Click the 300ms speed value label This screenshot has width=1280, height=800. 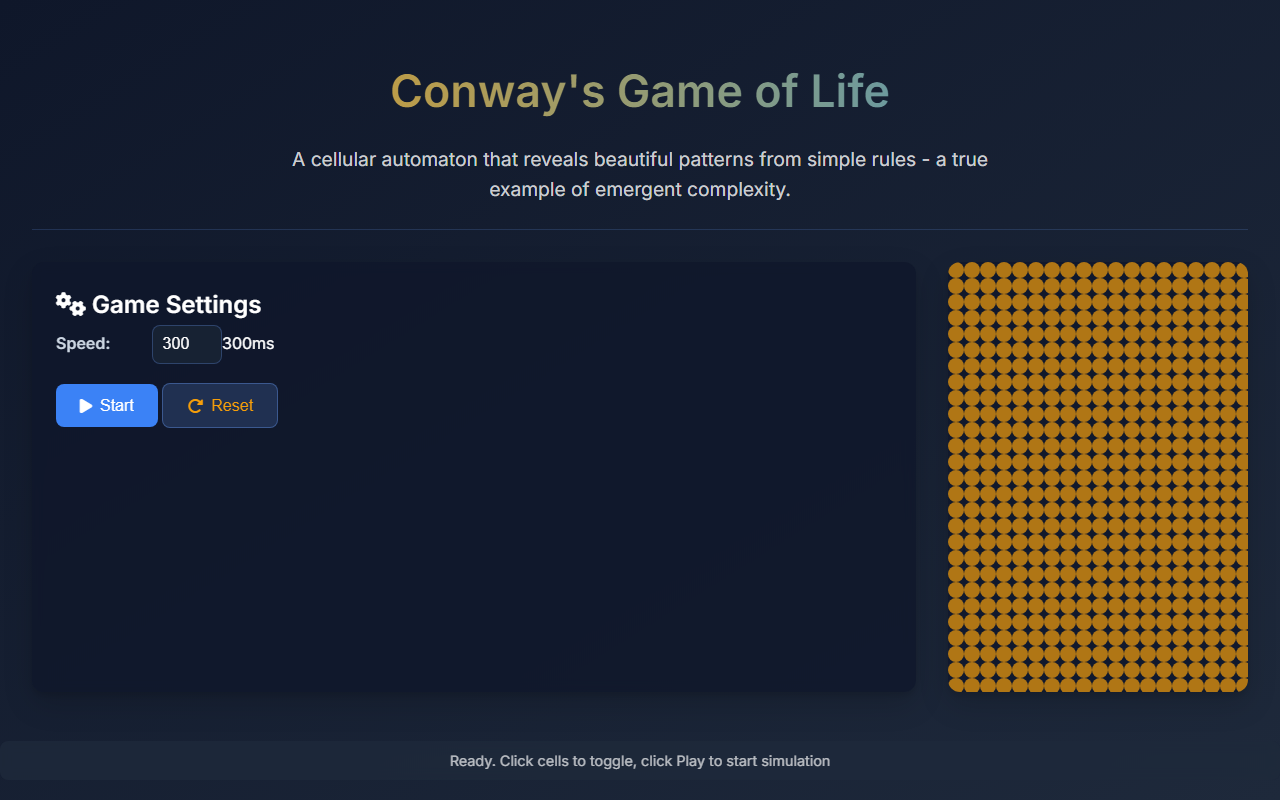(248, 344)
